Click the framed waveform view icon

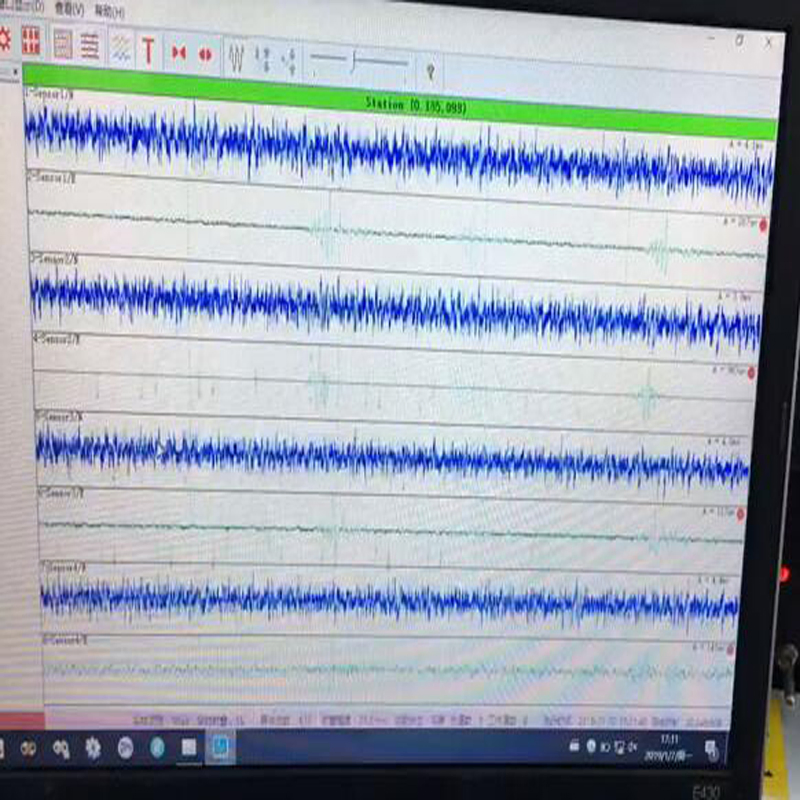pos(62,42)
